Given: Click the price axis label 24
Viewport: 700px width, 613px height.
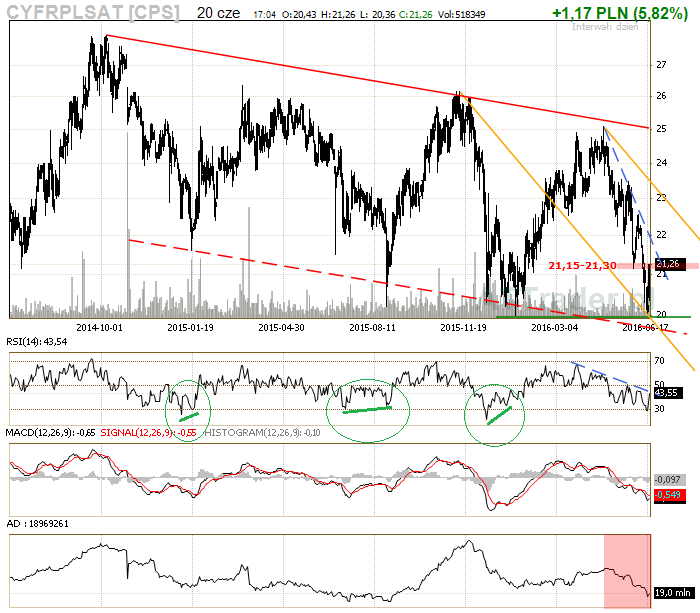Looking at the screenshot, I should tap(661, 163).
